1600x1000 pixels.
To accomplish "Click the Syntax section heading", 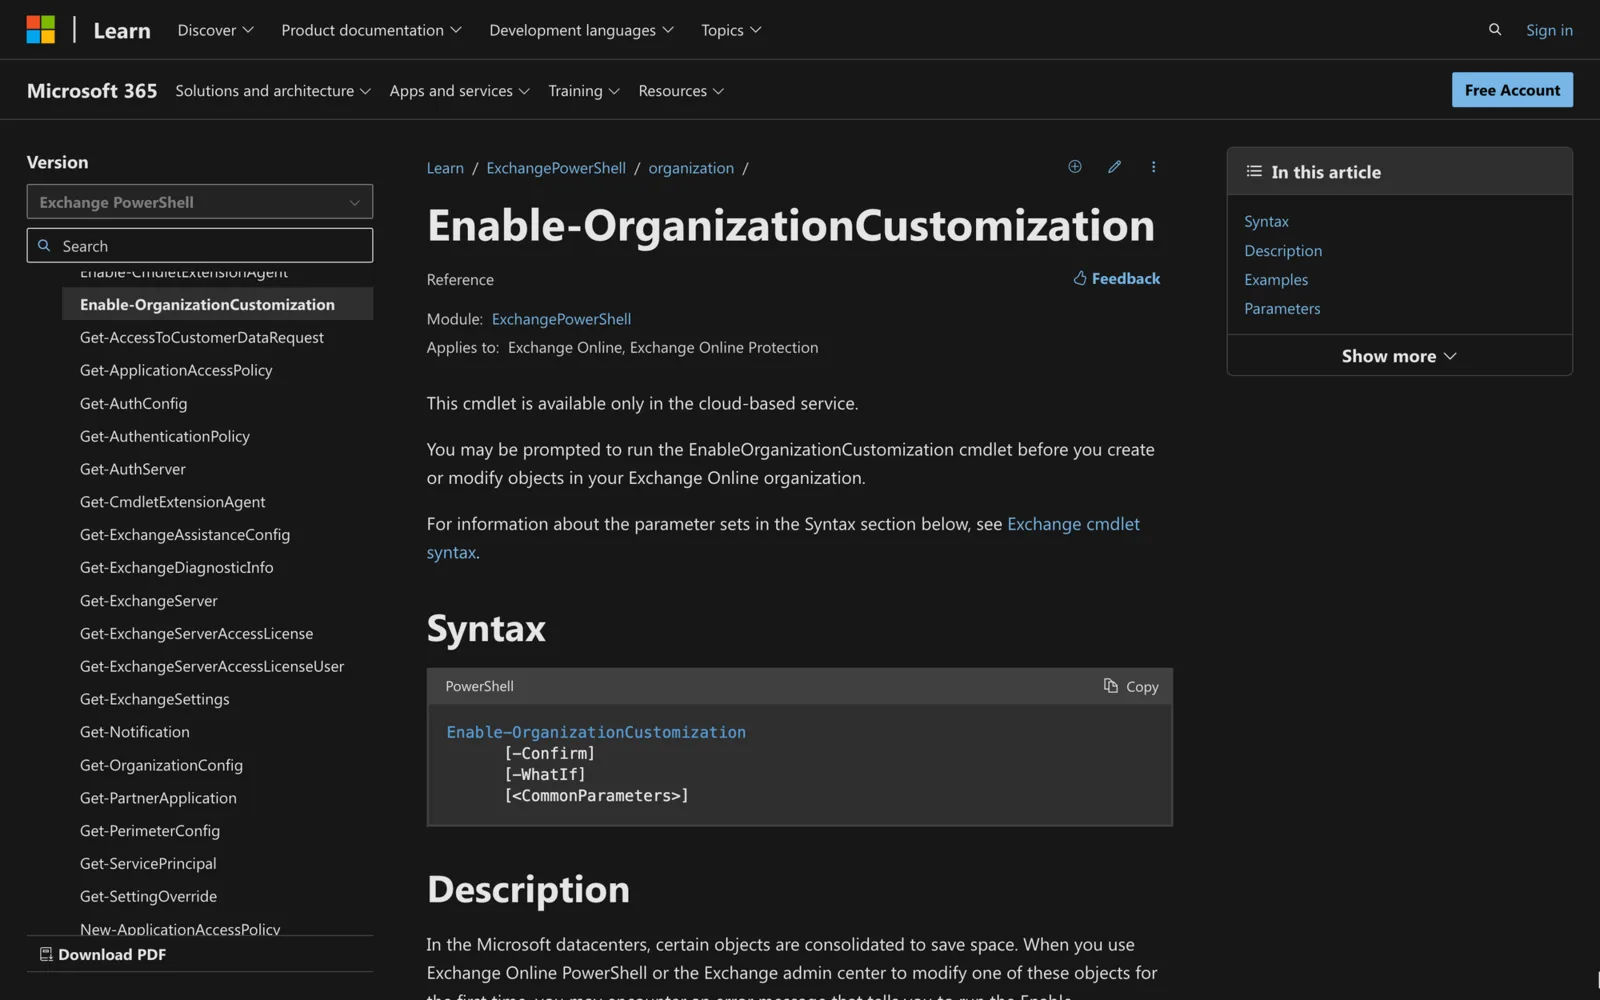I will coord(486,629).
